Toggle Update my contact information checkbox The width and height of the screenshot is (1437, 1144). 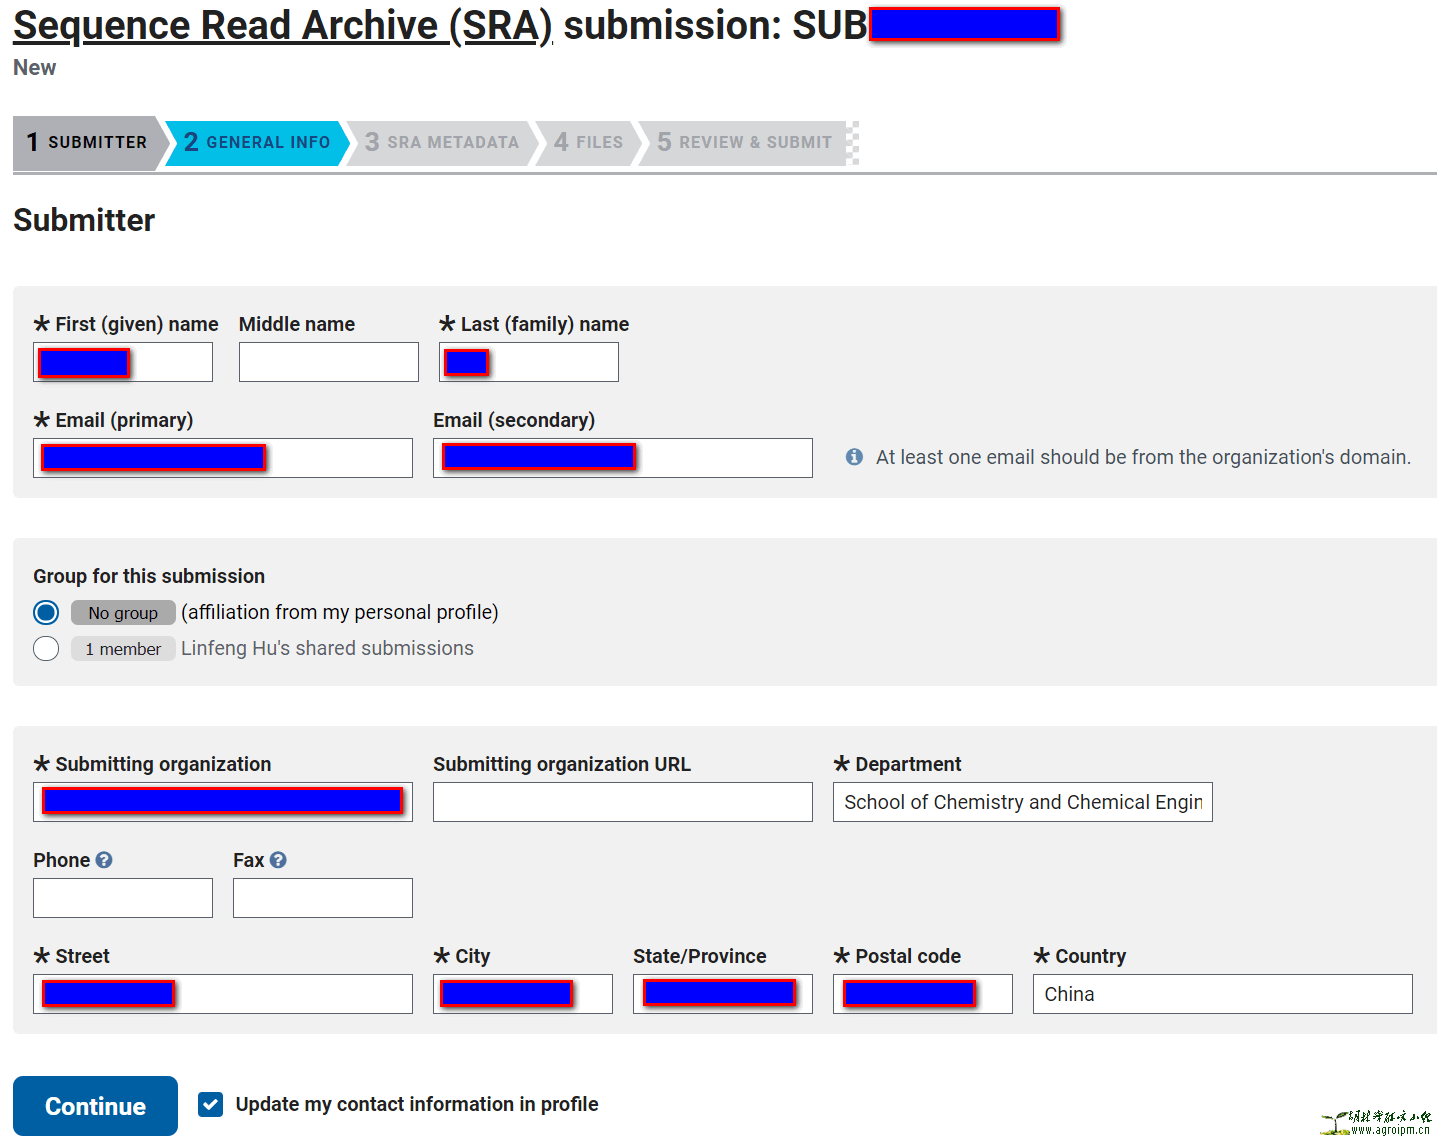[x=210, y=1104]
